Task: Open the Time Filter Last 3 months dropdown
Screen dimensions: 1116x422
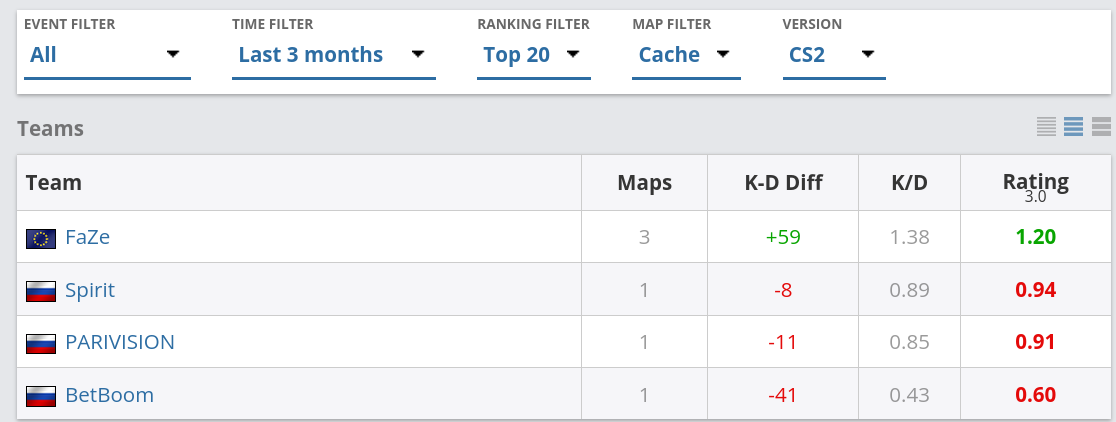Action: coord(333,55)
